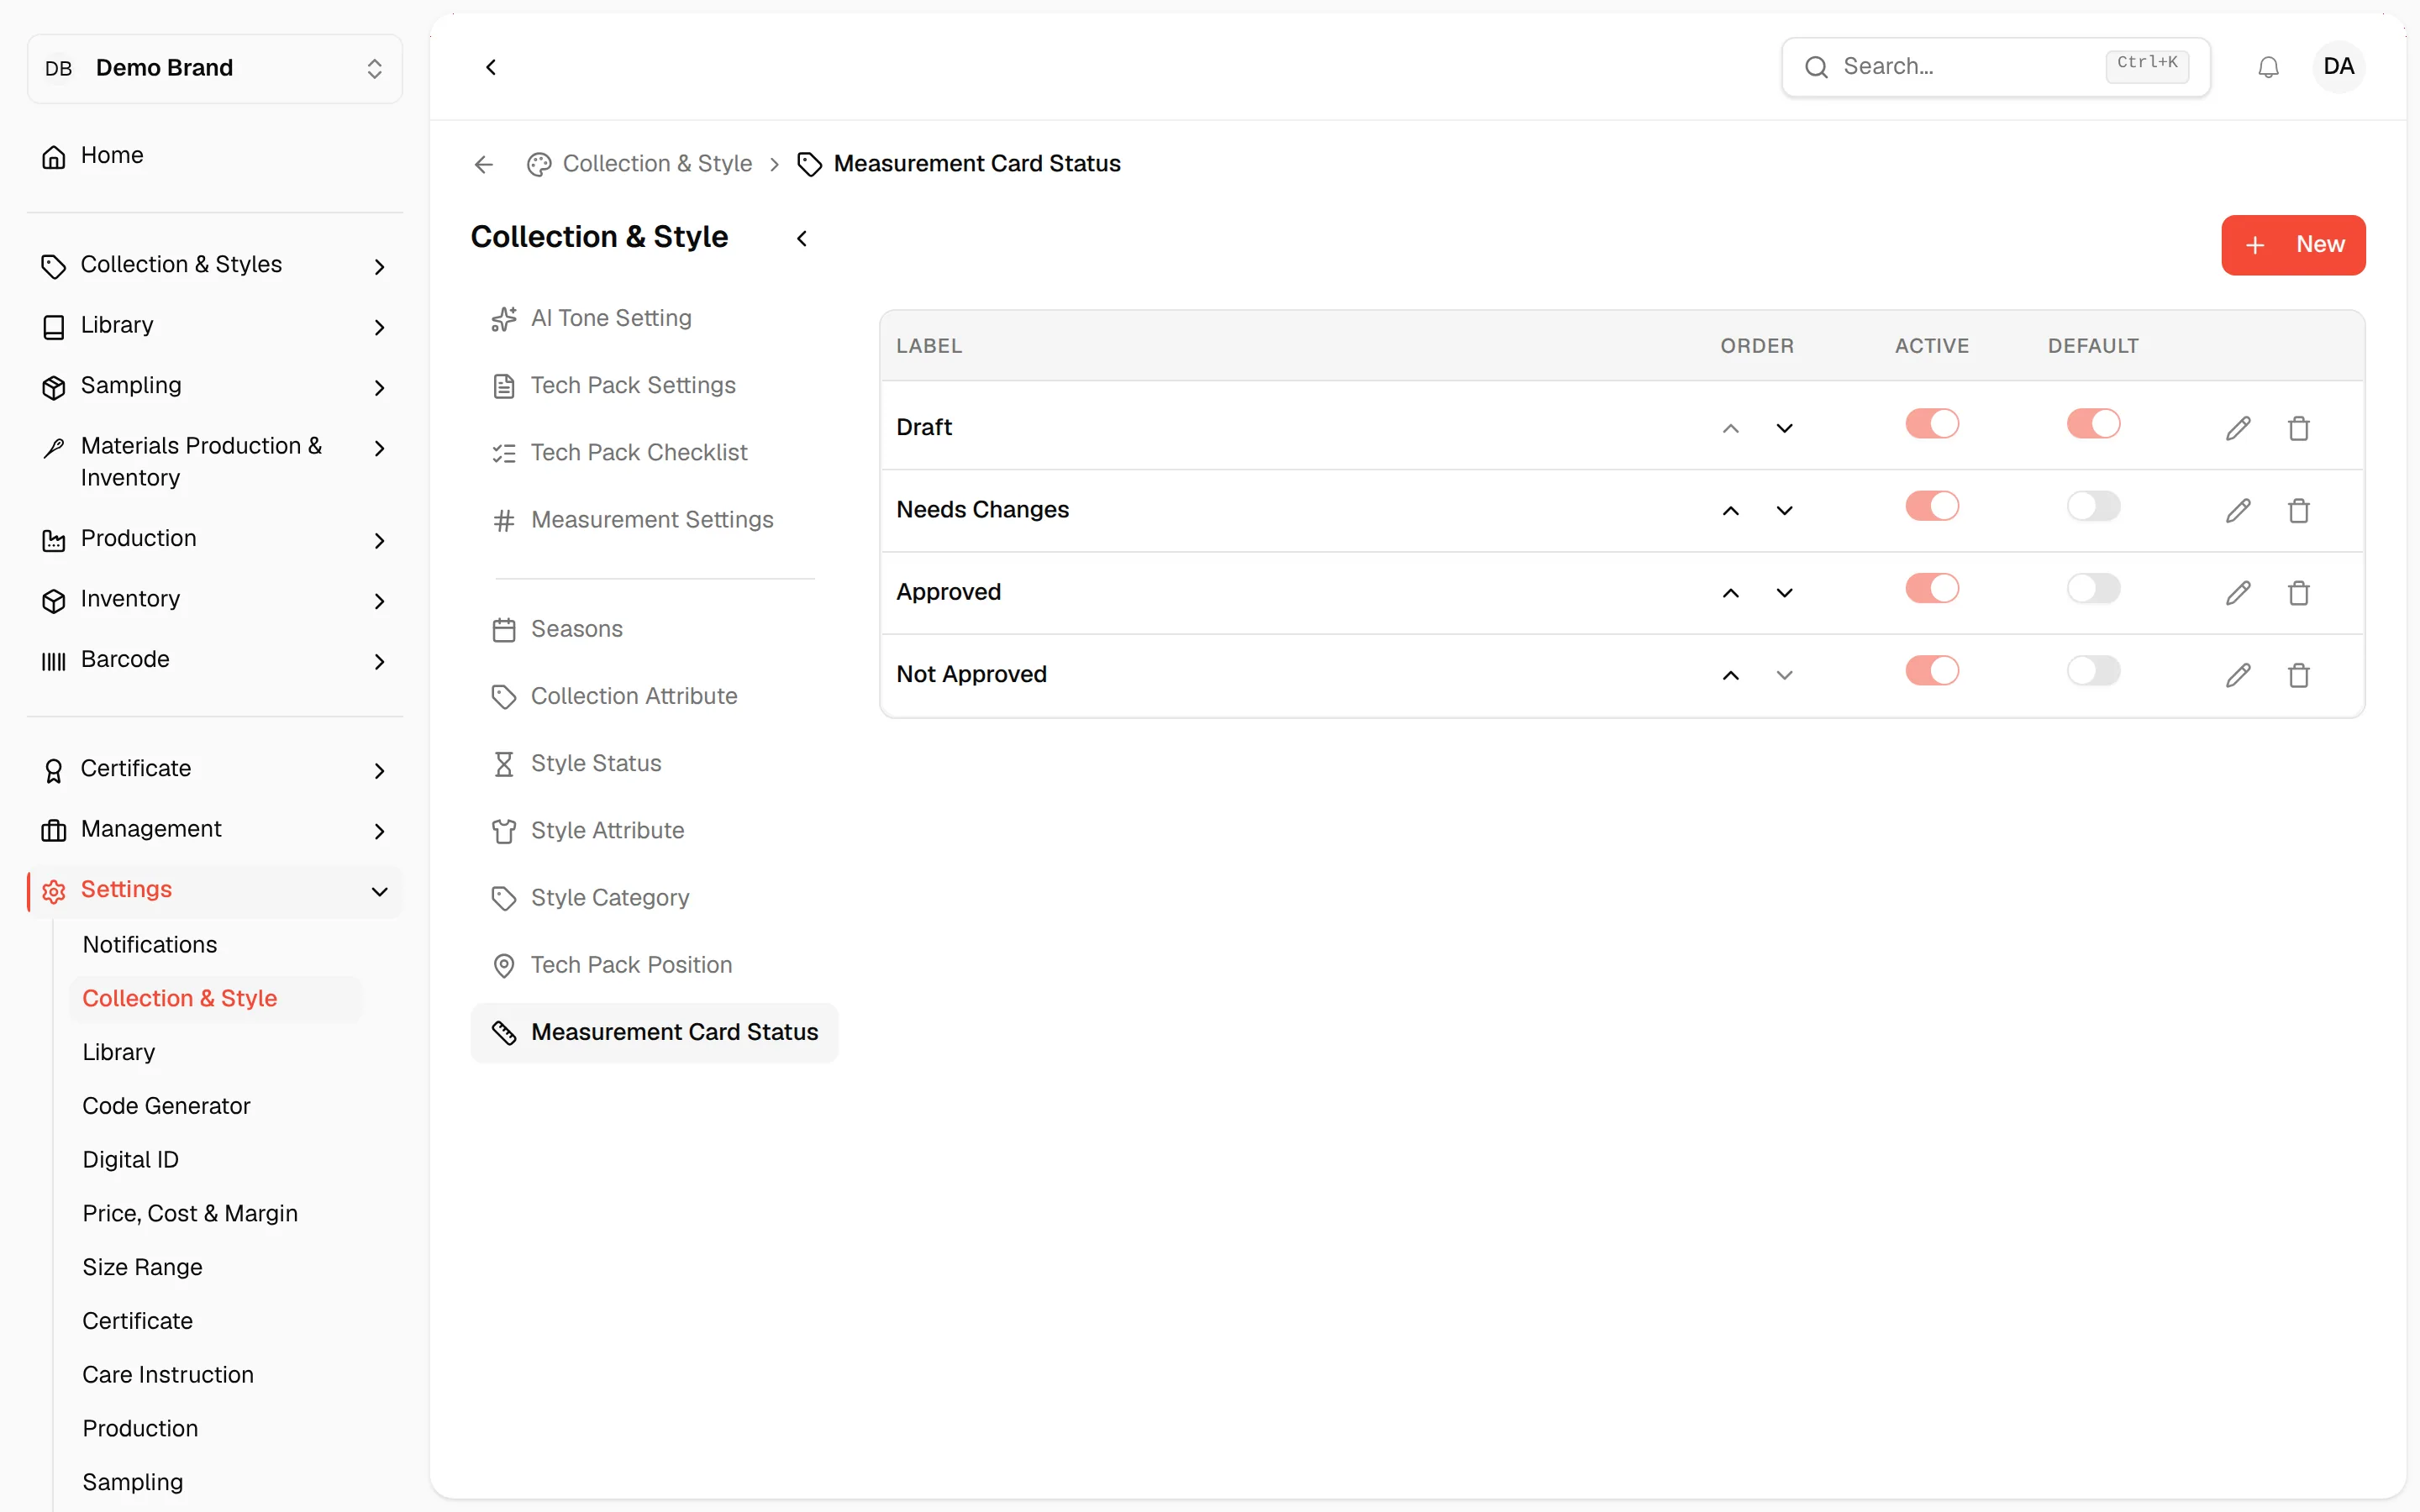Image resolution: width=2420 pixels, height=1512 pixels.
Task: Expand the Sampling sidebar section
Action: click(x=215, y=386)
